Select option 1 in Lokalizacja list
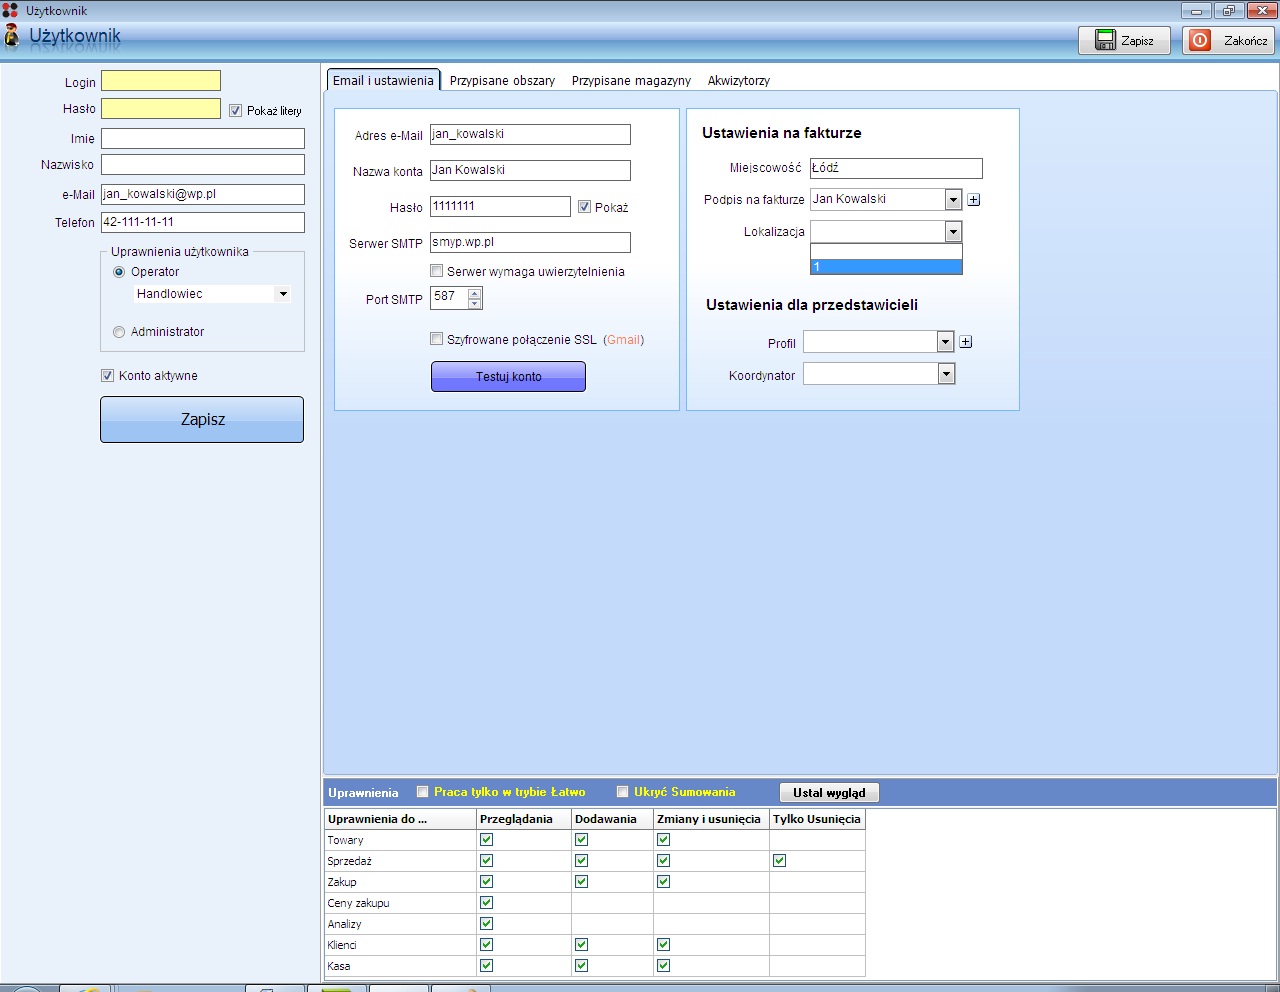1280x992 pixels. click(886, 267)
